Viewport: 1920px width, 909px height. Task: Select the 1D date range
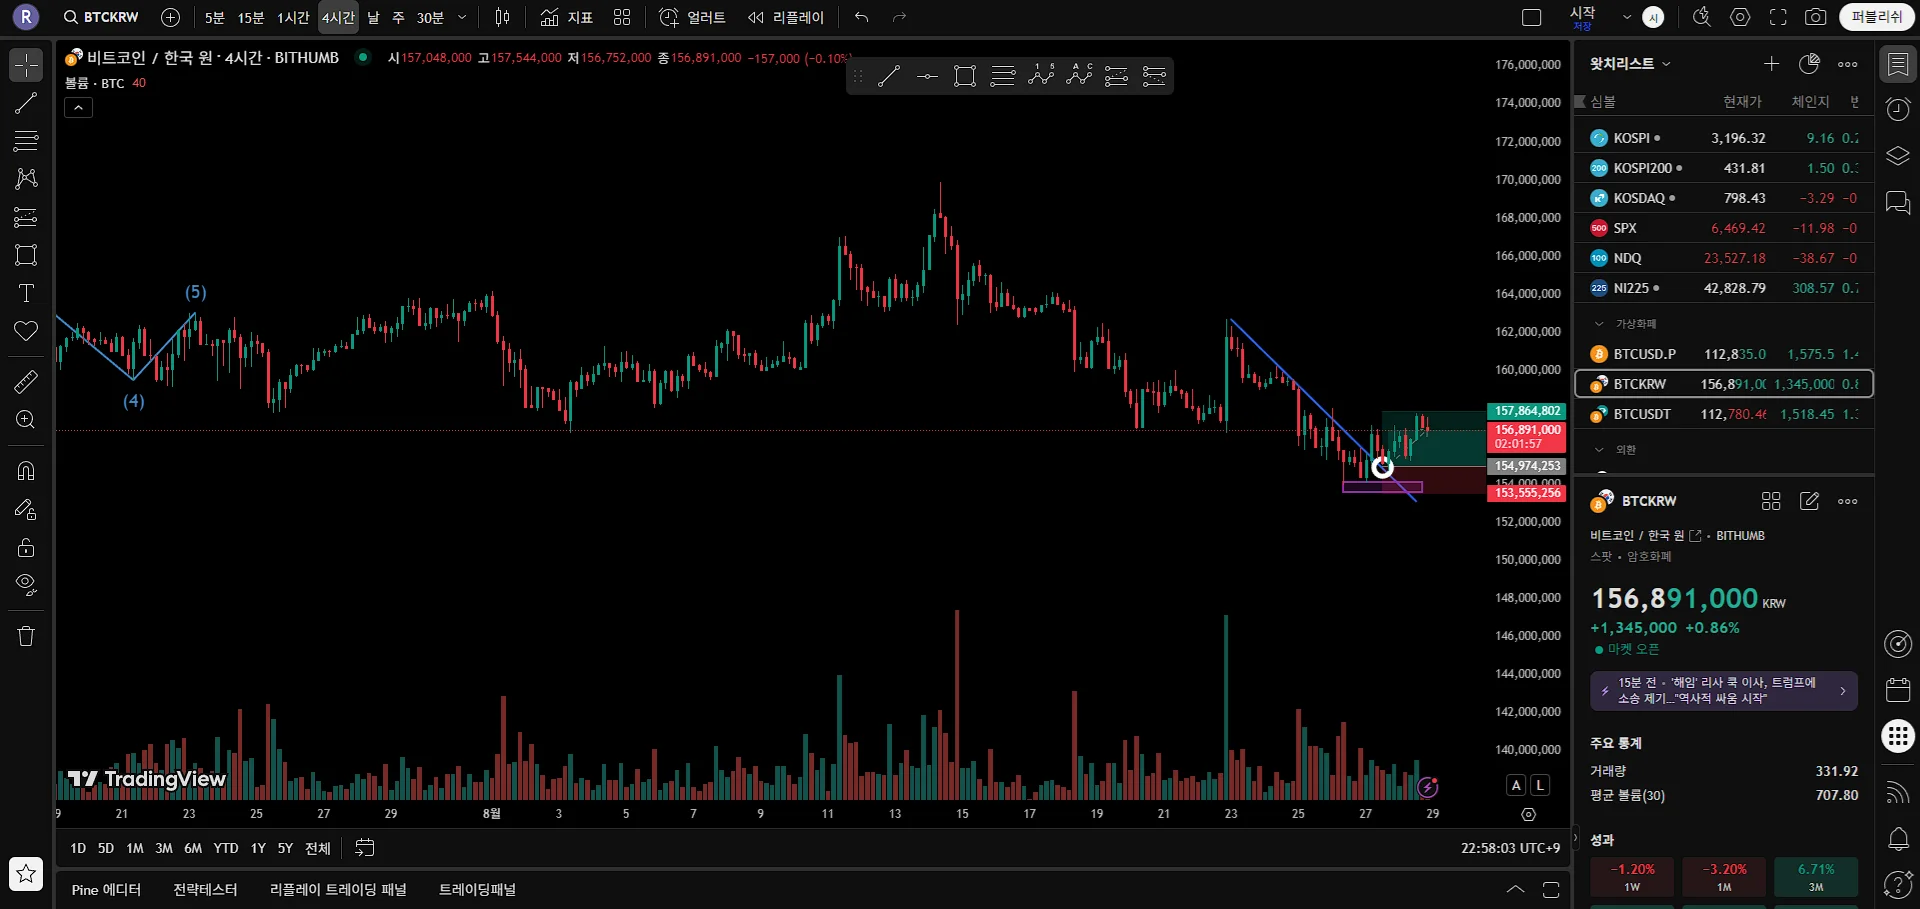[78, 848]
